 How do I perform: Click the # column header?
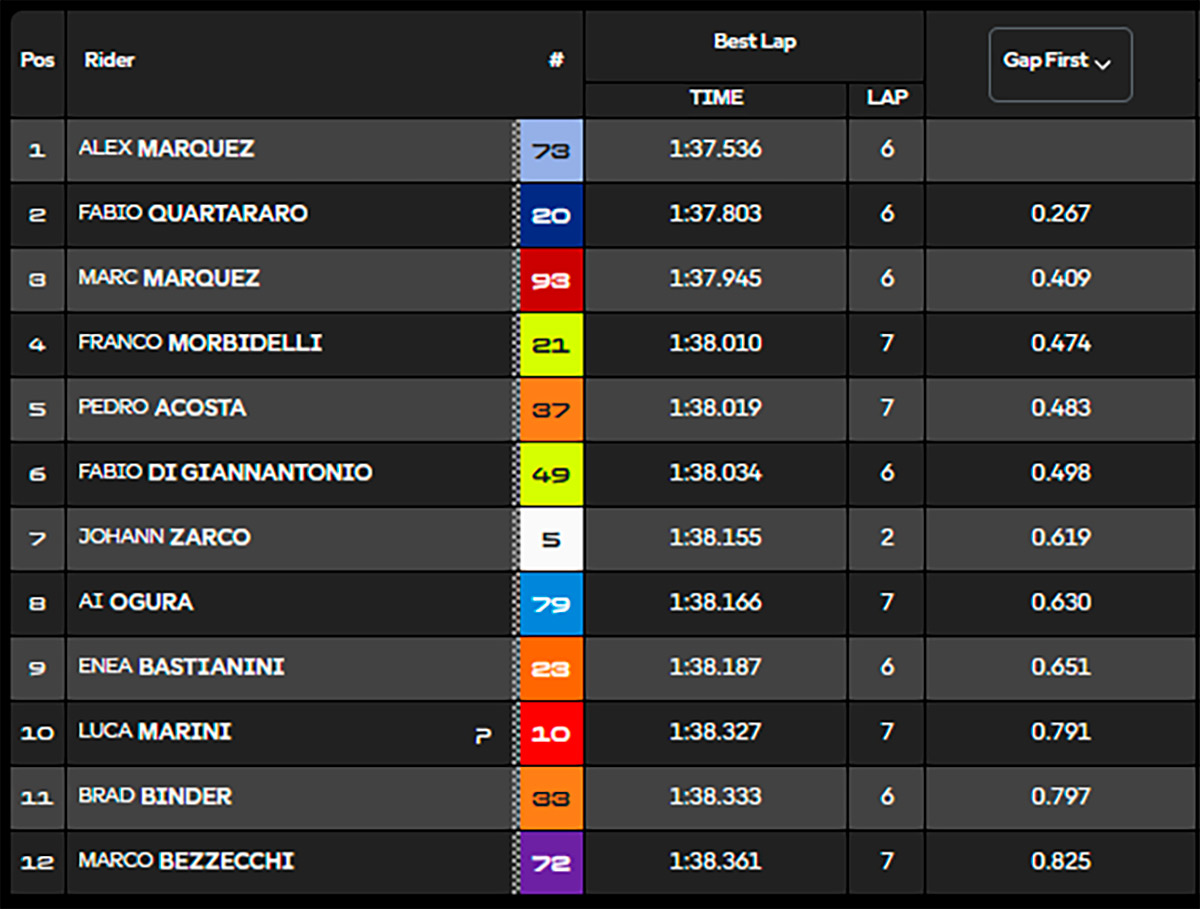[557, 61]
